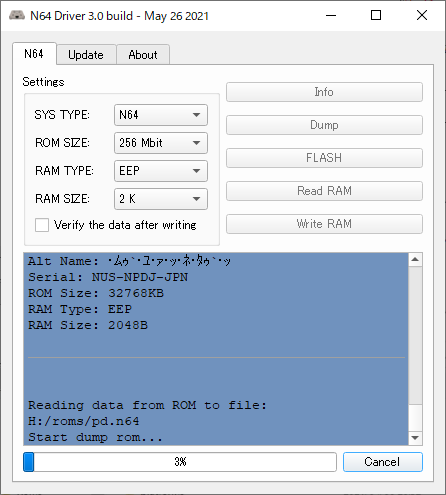
Task: Click the log scrollbar down arrow
Action: 415,438
